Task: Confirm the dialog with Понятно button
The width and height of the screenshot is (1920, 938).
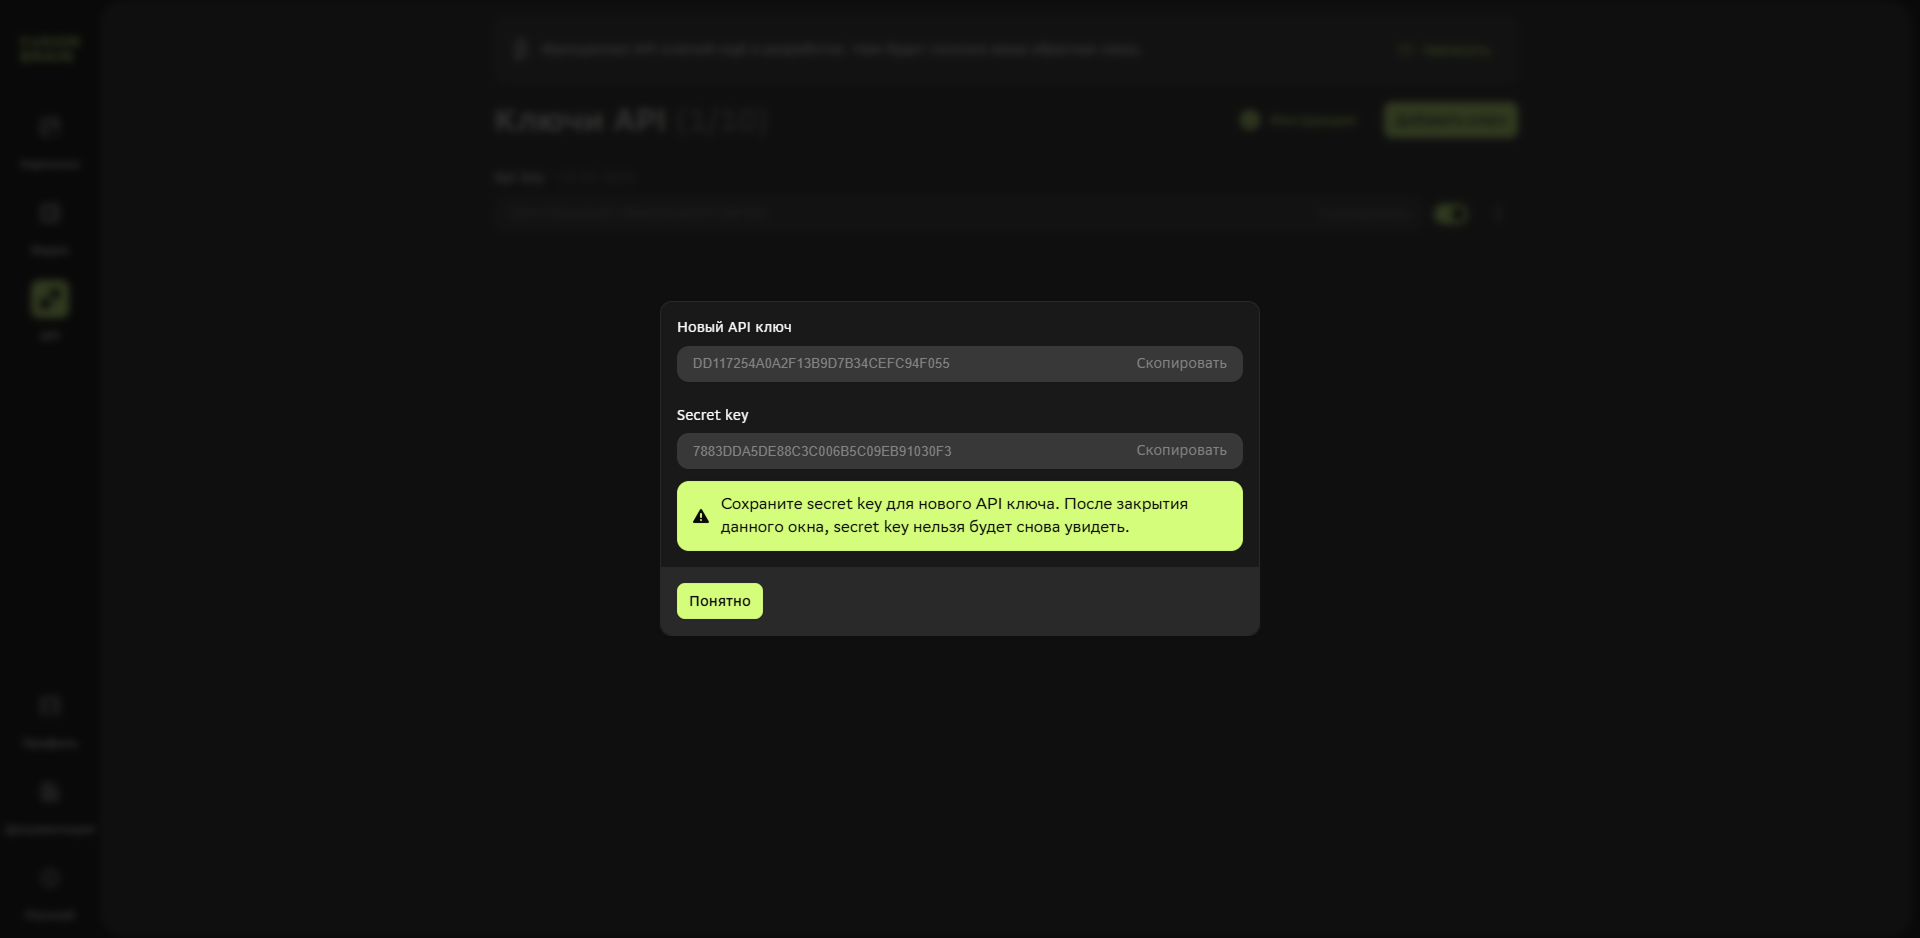Action: tap(719, 601)
